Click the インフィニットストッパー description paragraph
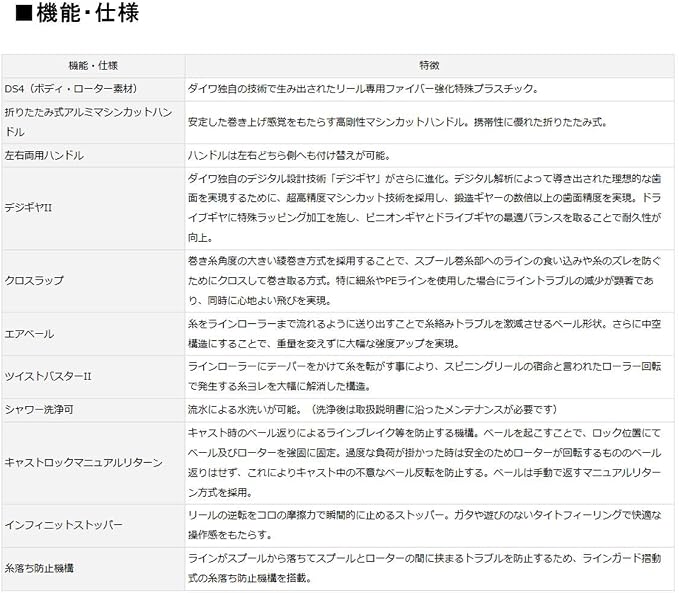This screenshot has height=593, width=679. tap(424, 525)
